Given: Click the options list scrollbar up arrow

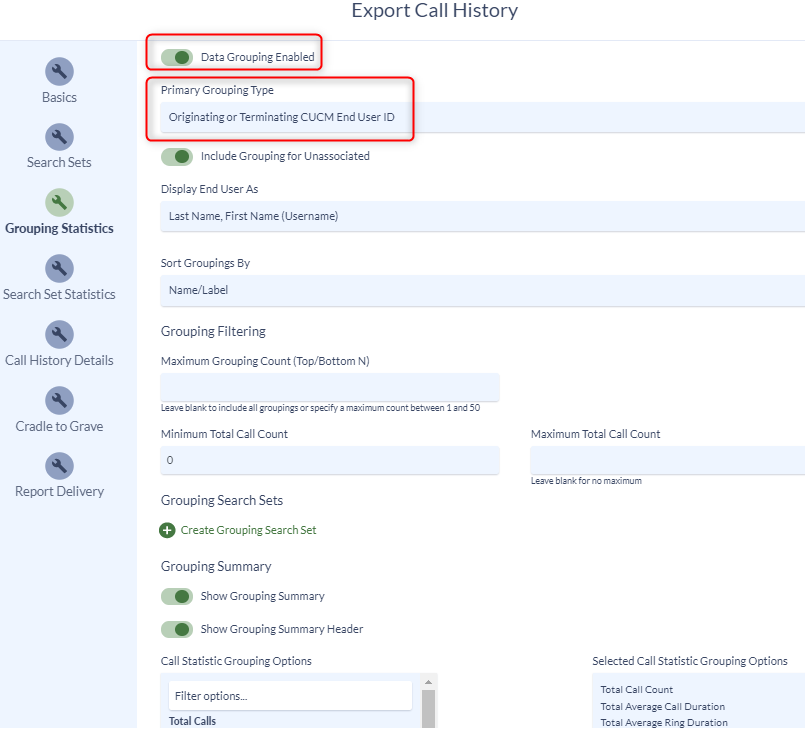Looking at the screenshot, I should pyautogui.click(x=429, y=682).
